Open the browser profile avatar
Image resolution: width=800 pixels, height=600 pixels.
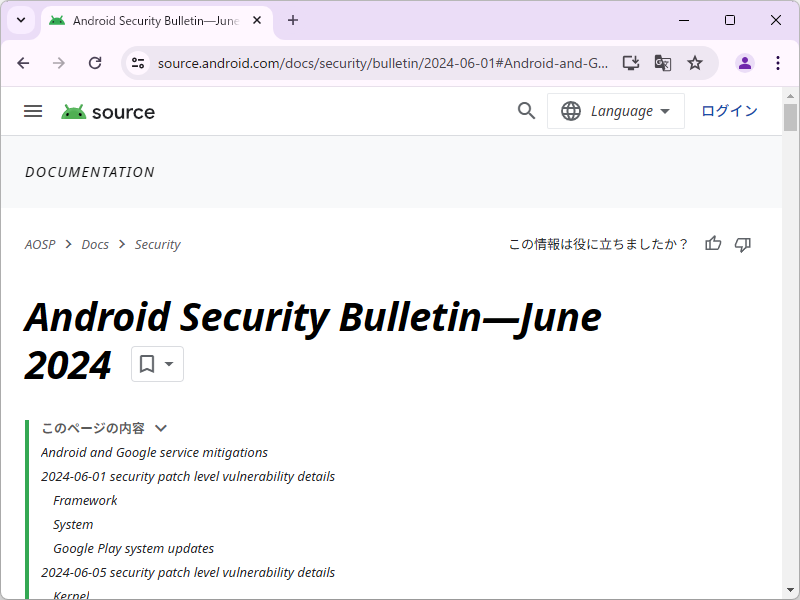744,62
